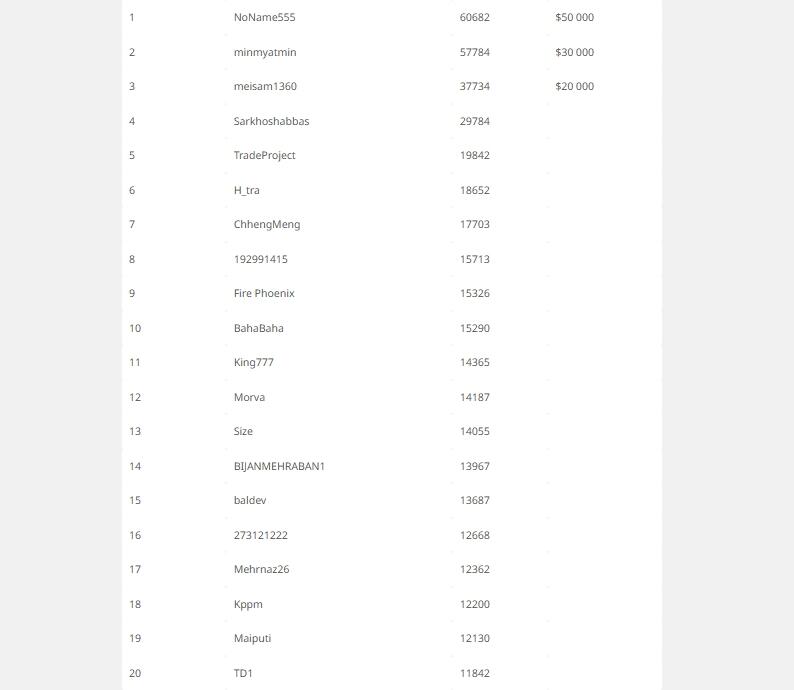This screenshot has height=690, width=794.
Task: Click the King777 username
Action: pos(253,363)
